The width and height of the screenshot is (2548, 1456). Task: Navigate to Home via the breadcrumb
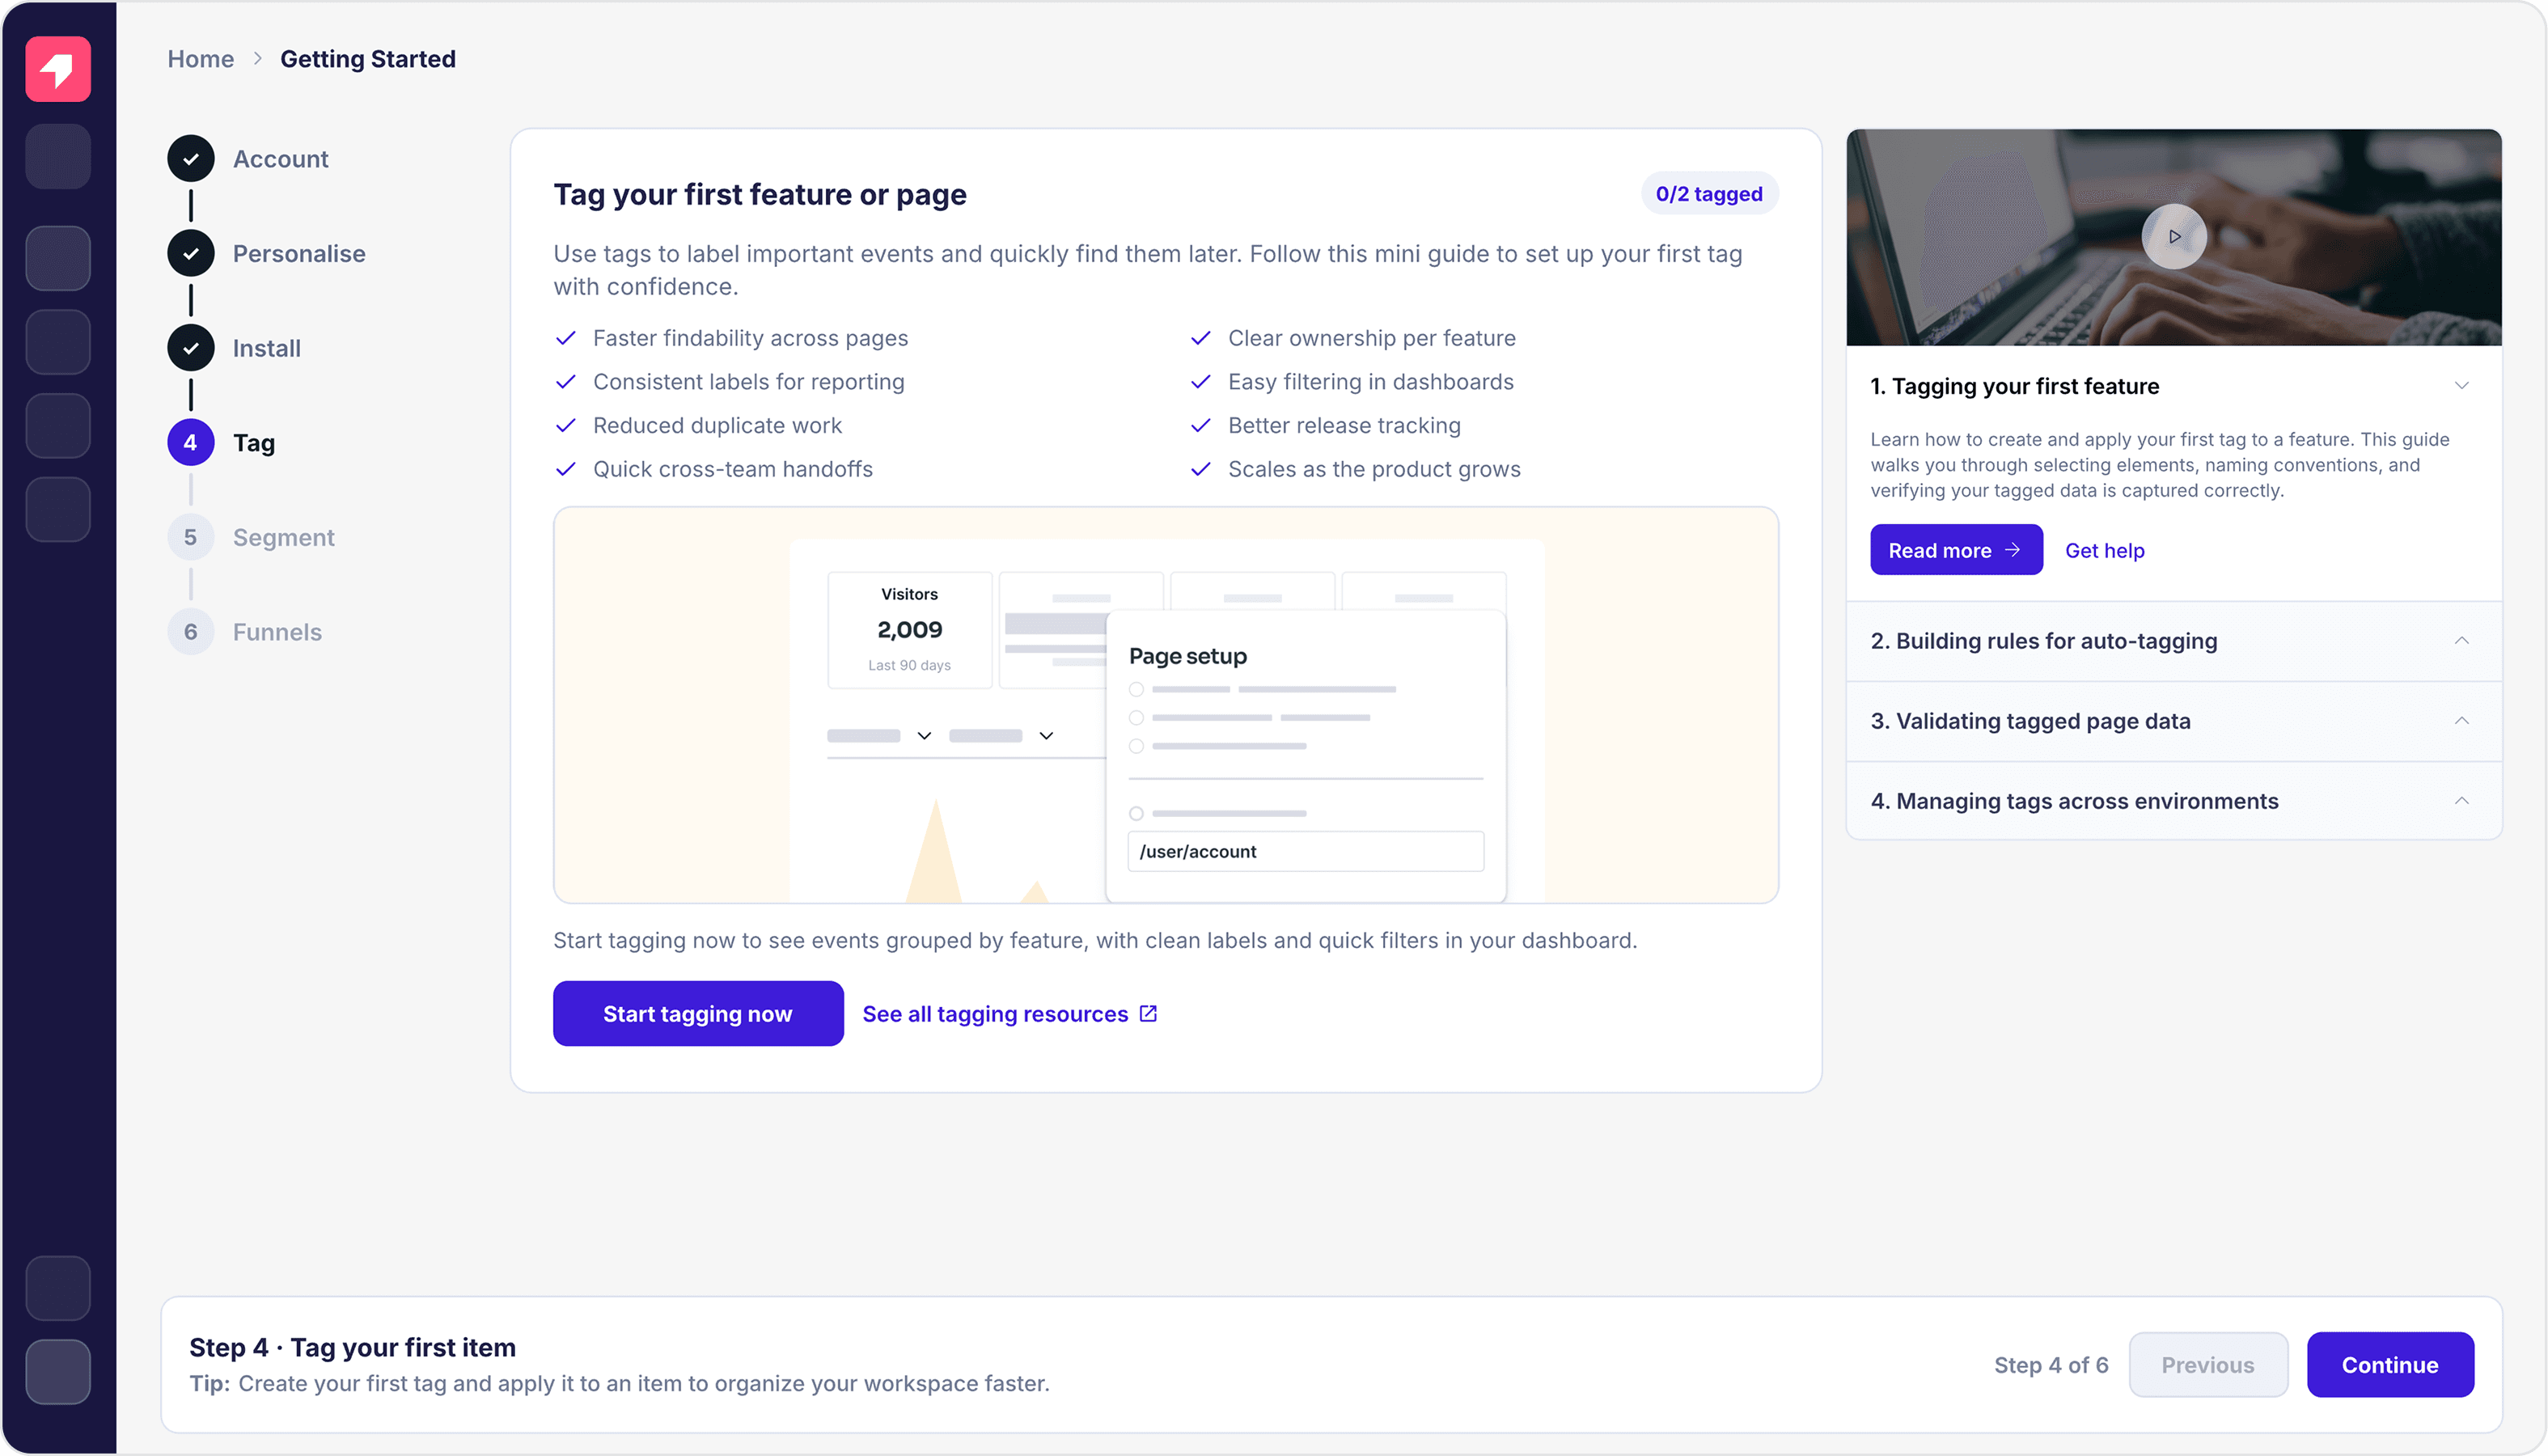click(x=200, y=59)
